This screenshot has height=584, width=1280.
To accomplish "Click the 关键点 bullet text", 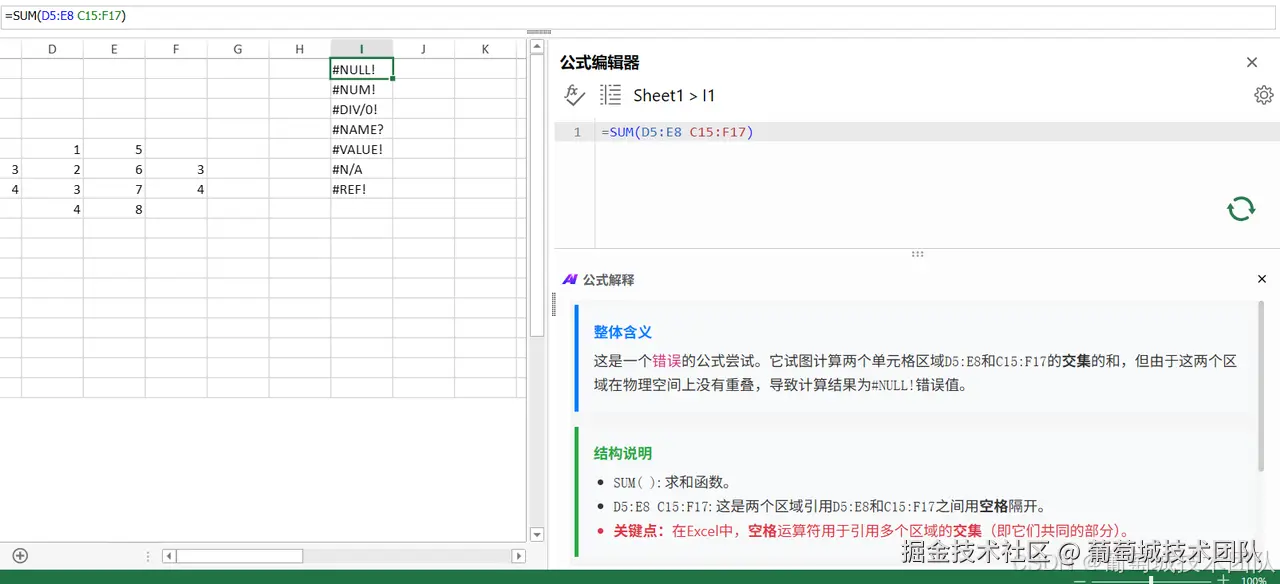I will pos(872,531).
